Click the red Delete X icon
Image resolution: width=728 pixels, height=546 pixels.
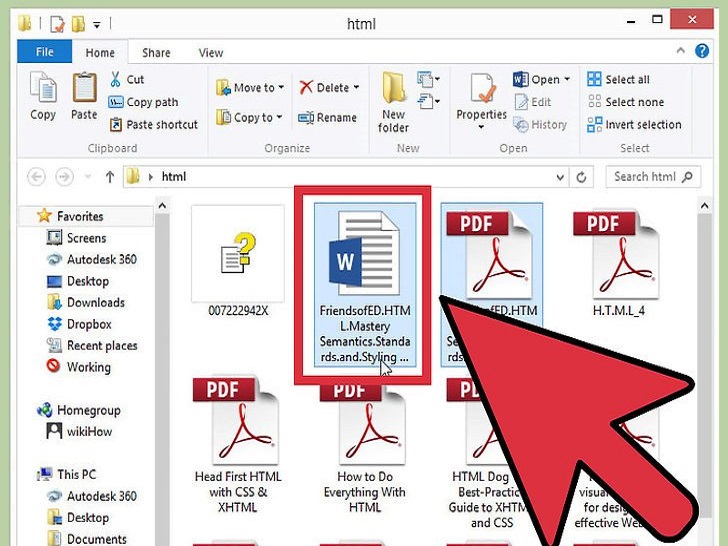(306, 87)
